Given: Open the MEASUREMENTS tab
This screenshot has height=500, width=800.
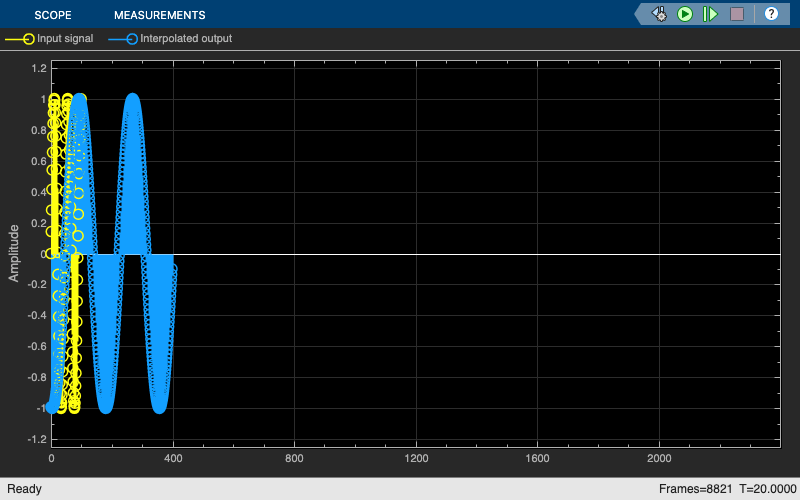Looking at the screenshot, I should tap(160, 15).
